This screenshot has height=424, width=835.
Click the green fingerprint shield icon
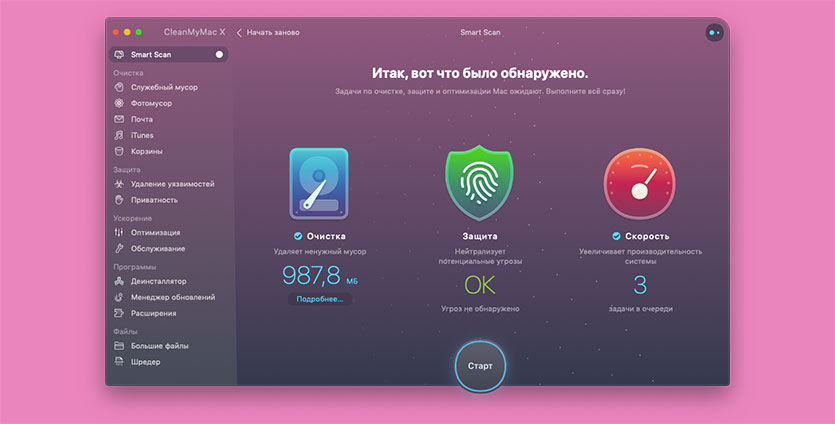pyautogui.click(x=479, y=183)
